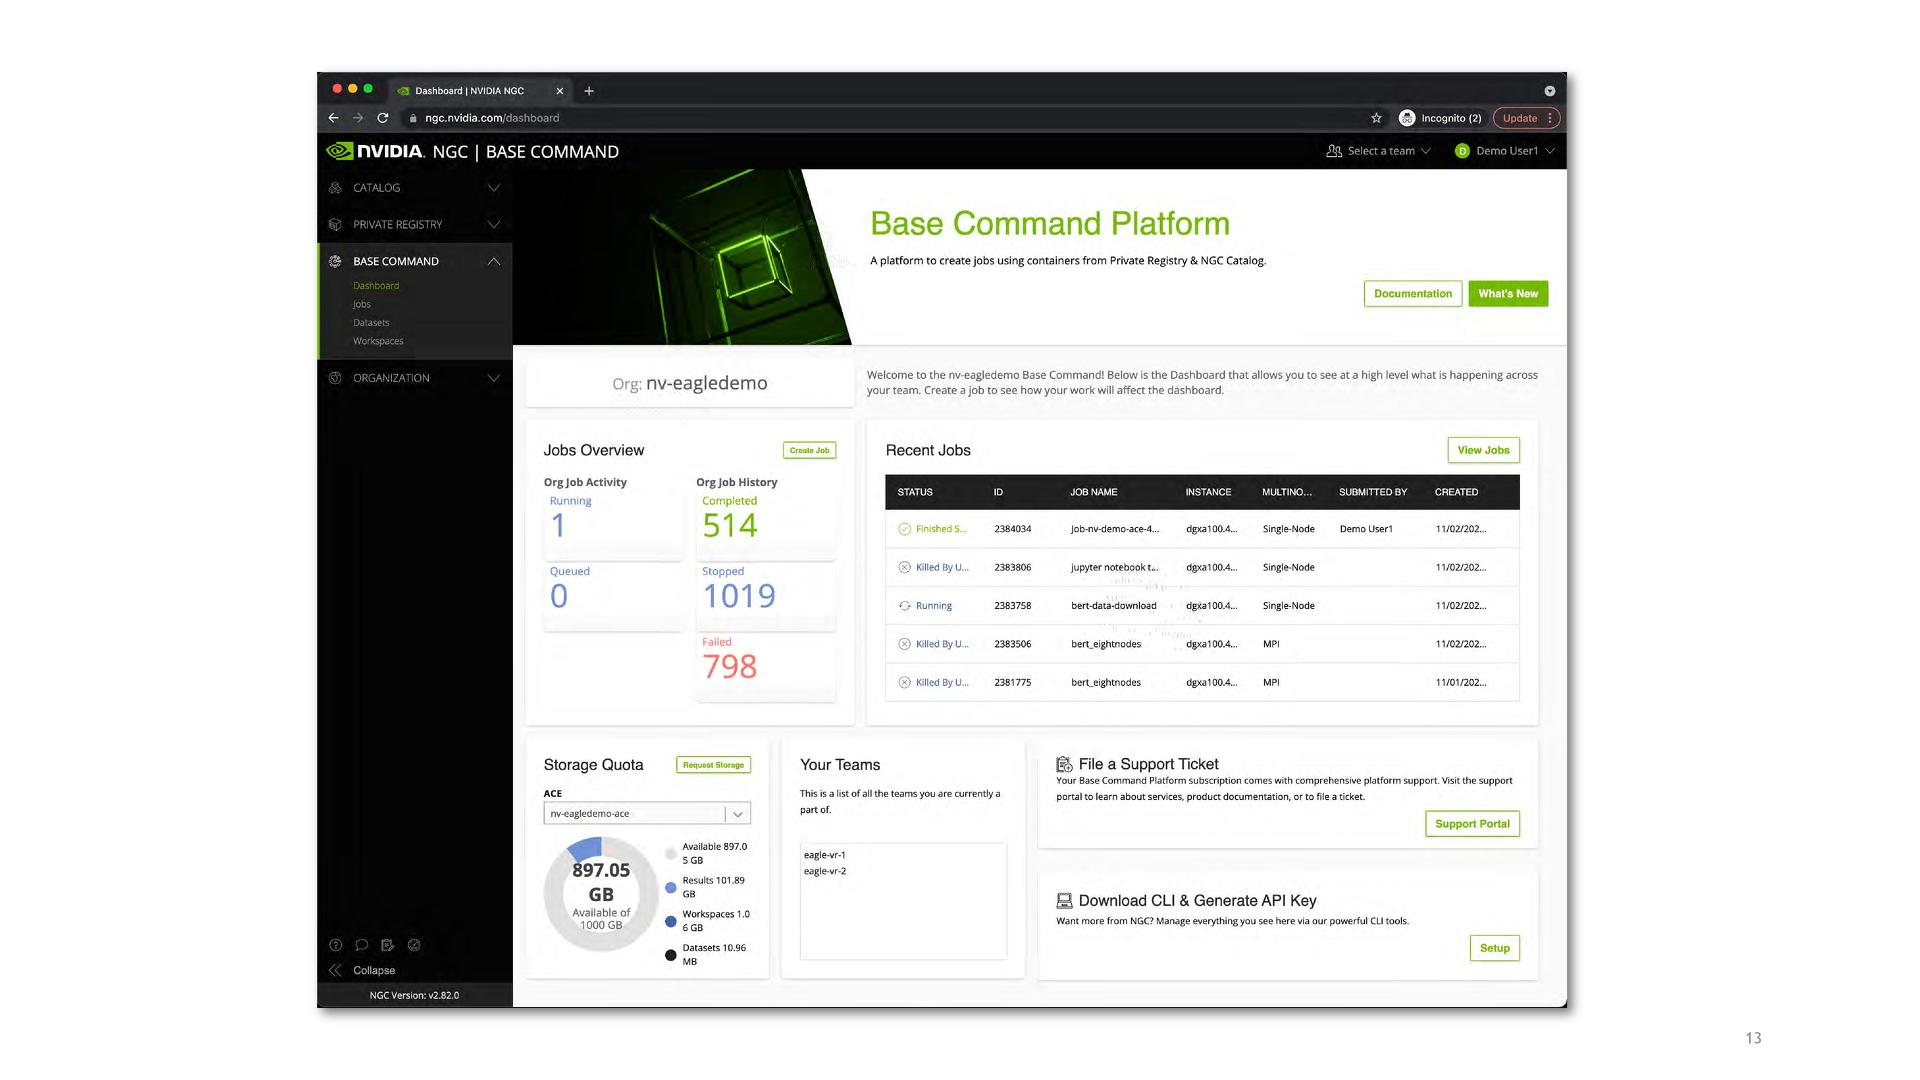The width and height of the screenshot is (1920, 1080).
Task: Click the Failed count 798
Action: (730, 667)
